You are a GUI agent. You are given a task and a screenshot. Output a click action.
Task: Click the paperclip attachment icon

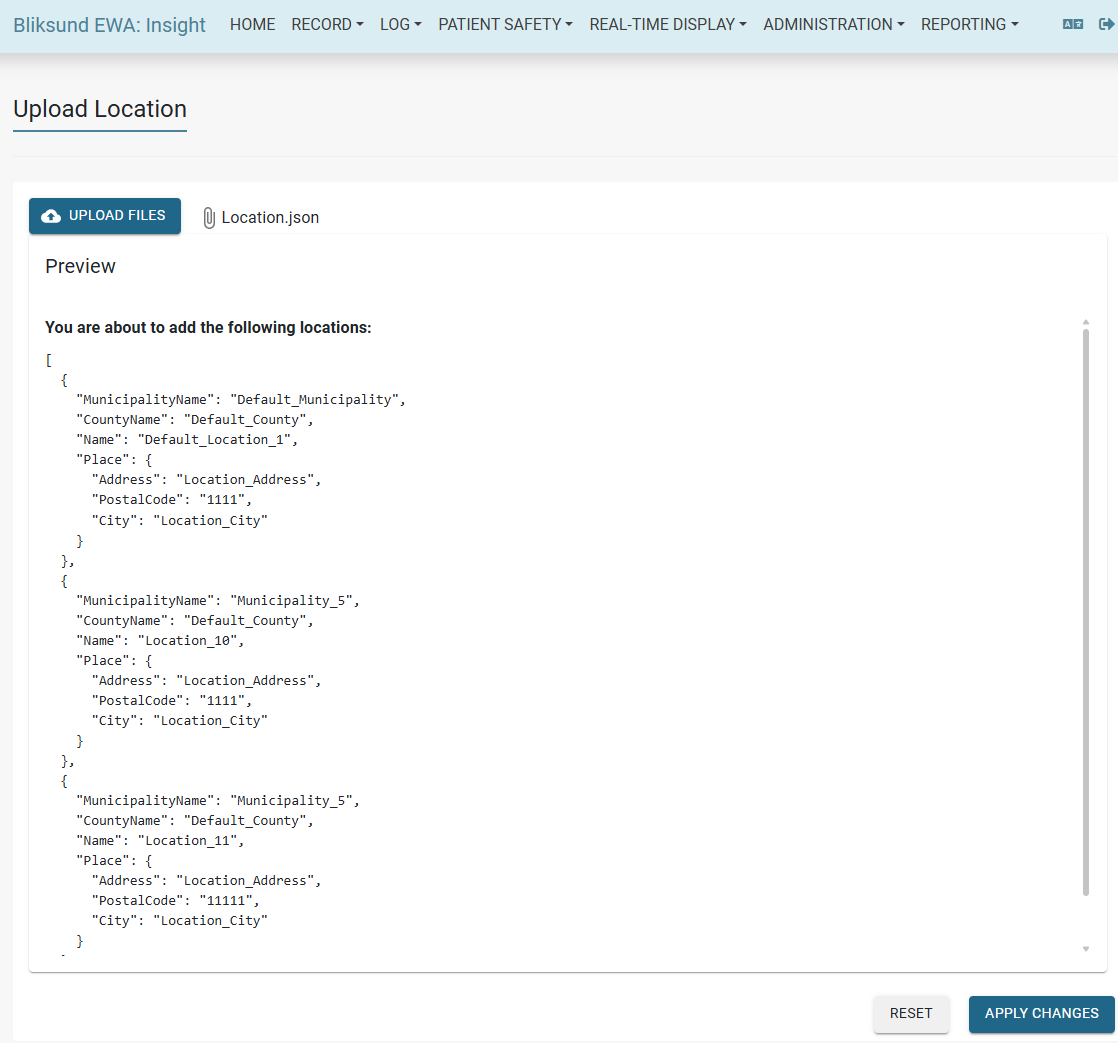[x=209, y=218]
